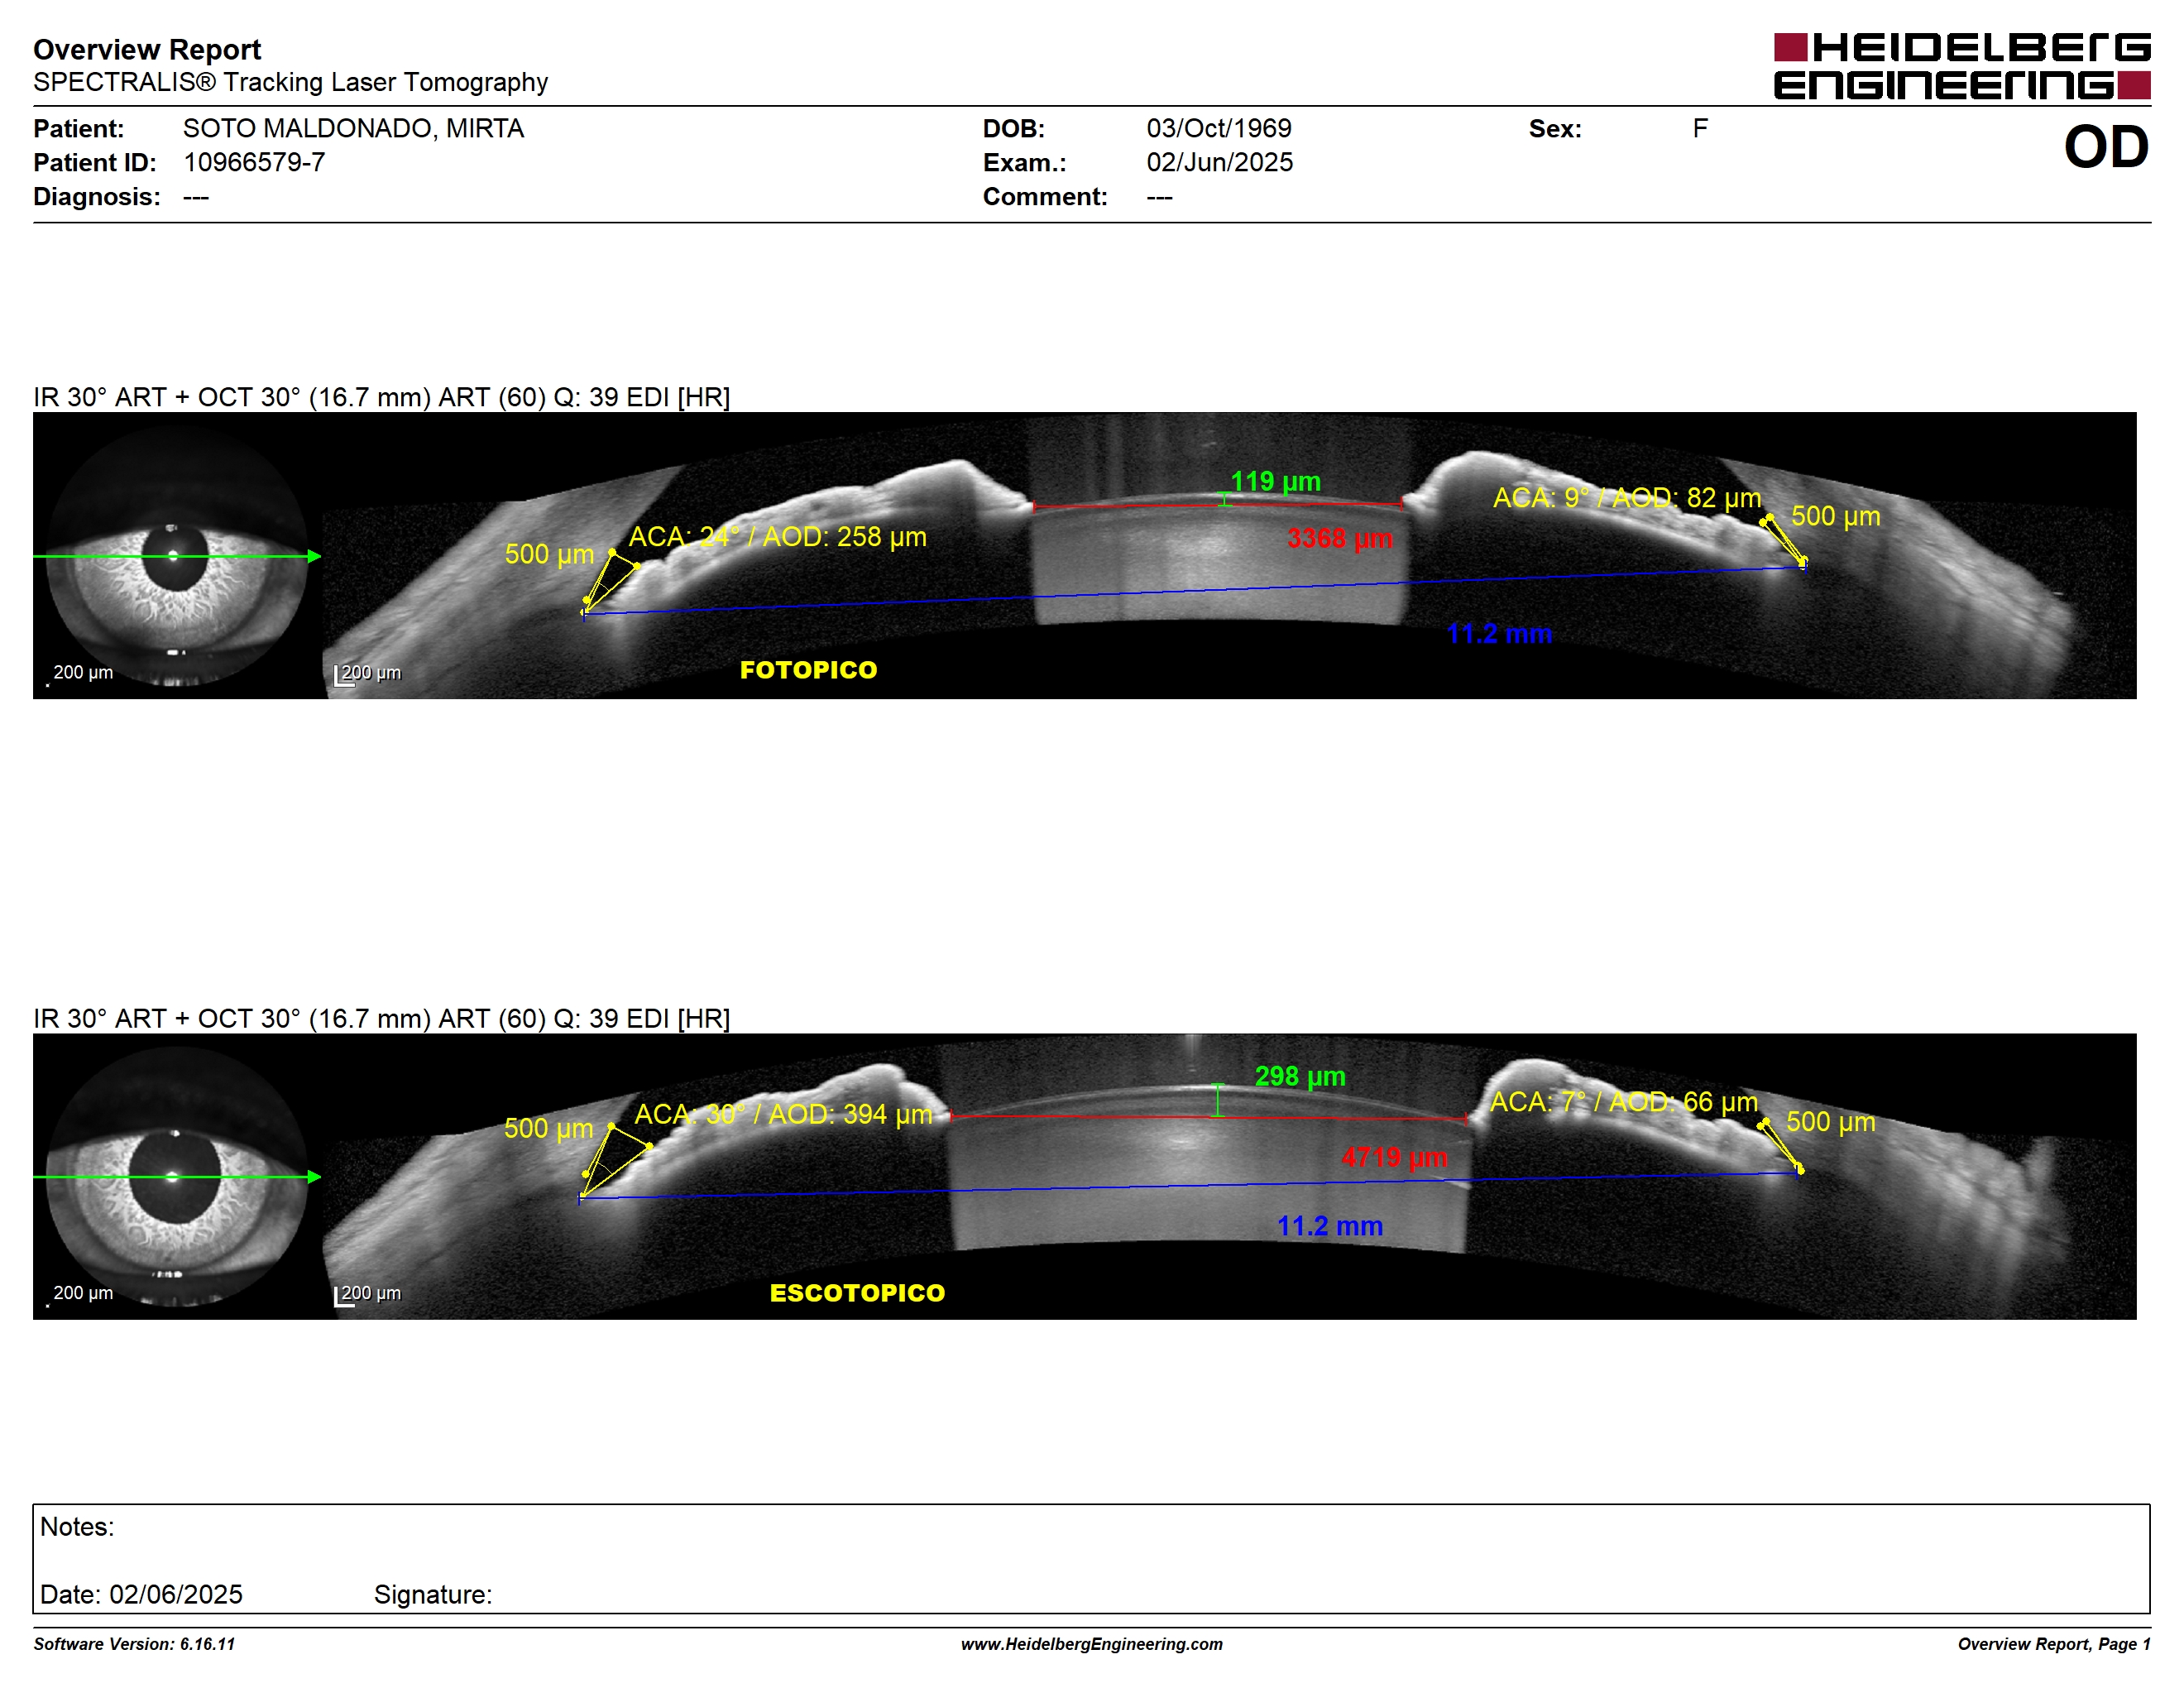Open the photopic infrared eye thumbnail
The image size is (2184, 1688).
coord(177,556)
